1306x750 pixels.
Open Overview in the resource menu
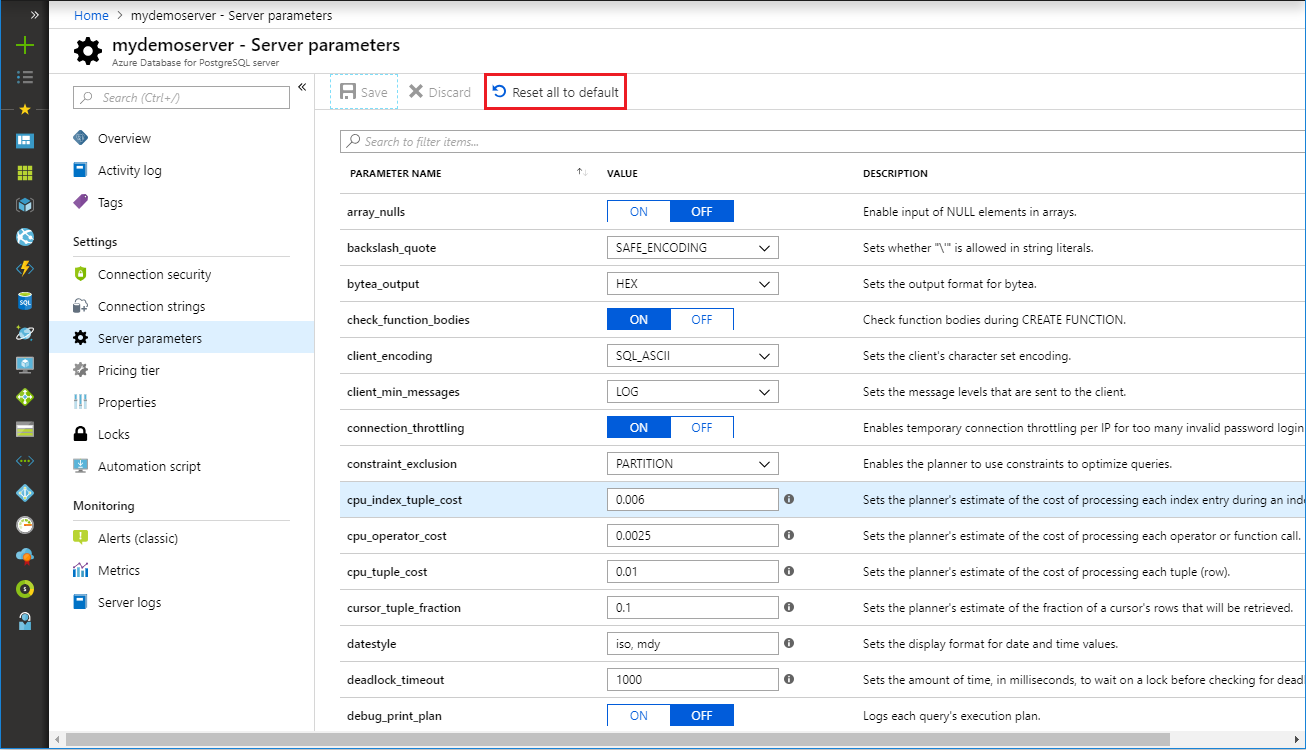point(124,138)
